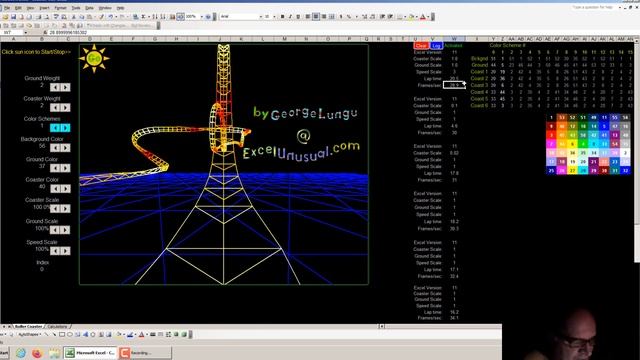Decrease Ground Weight with left arrow
Viewport: 640px width, 360px height.
pyautogui.click(x=55, y=87)
